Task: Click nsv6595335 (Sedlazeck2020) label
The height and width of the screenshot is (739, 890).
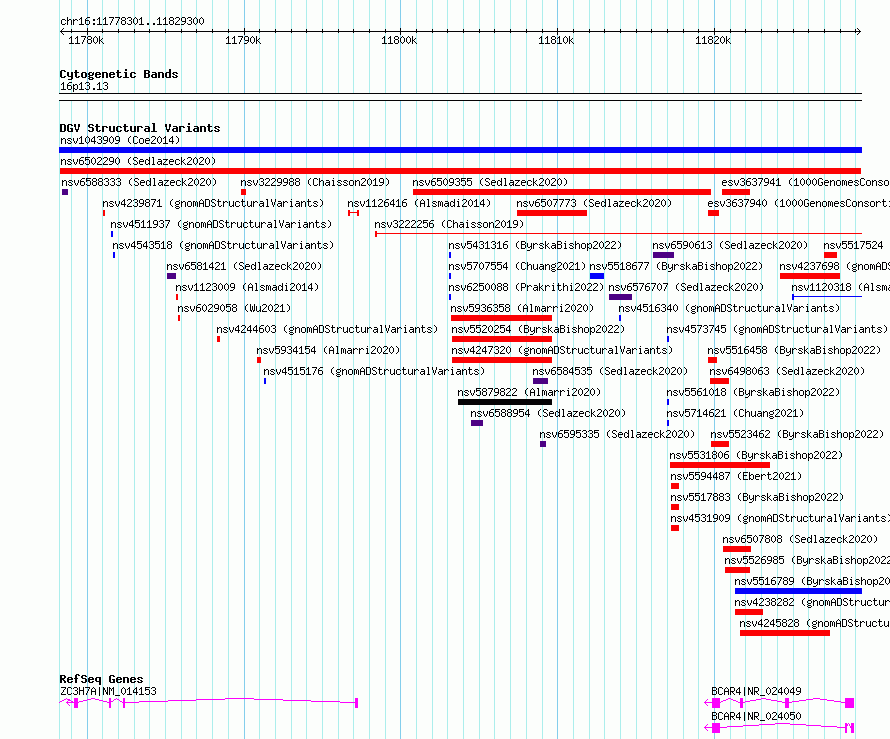Action: tap(617, 434)
